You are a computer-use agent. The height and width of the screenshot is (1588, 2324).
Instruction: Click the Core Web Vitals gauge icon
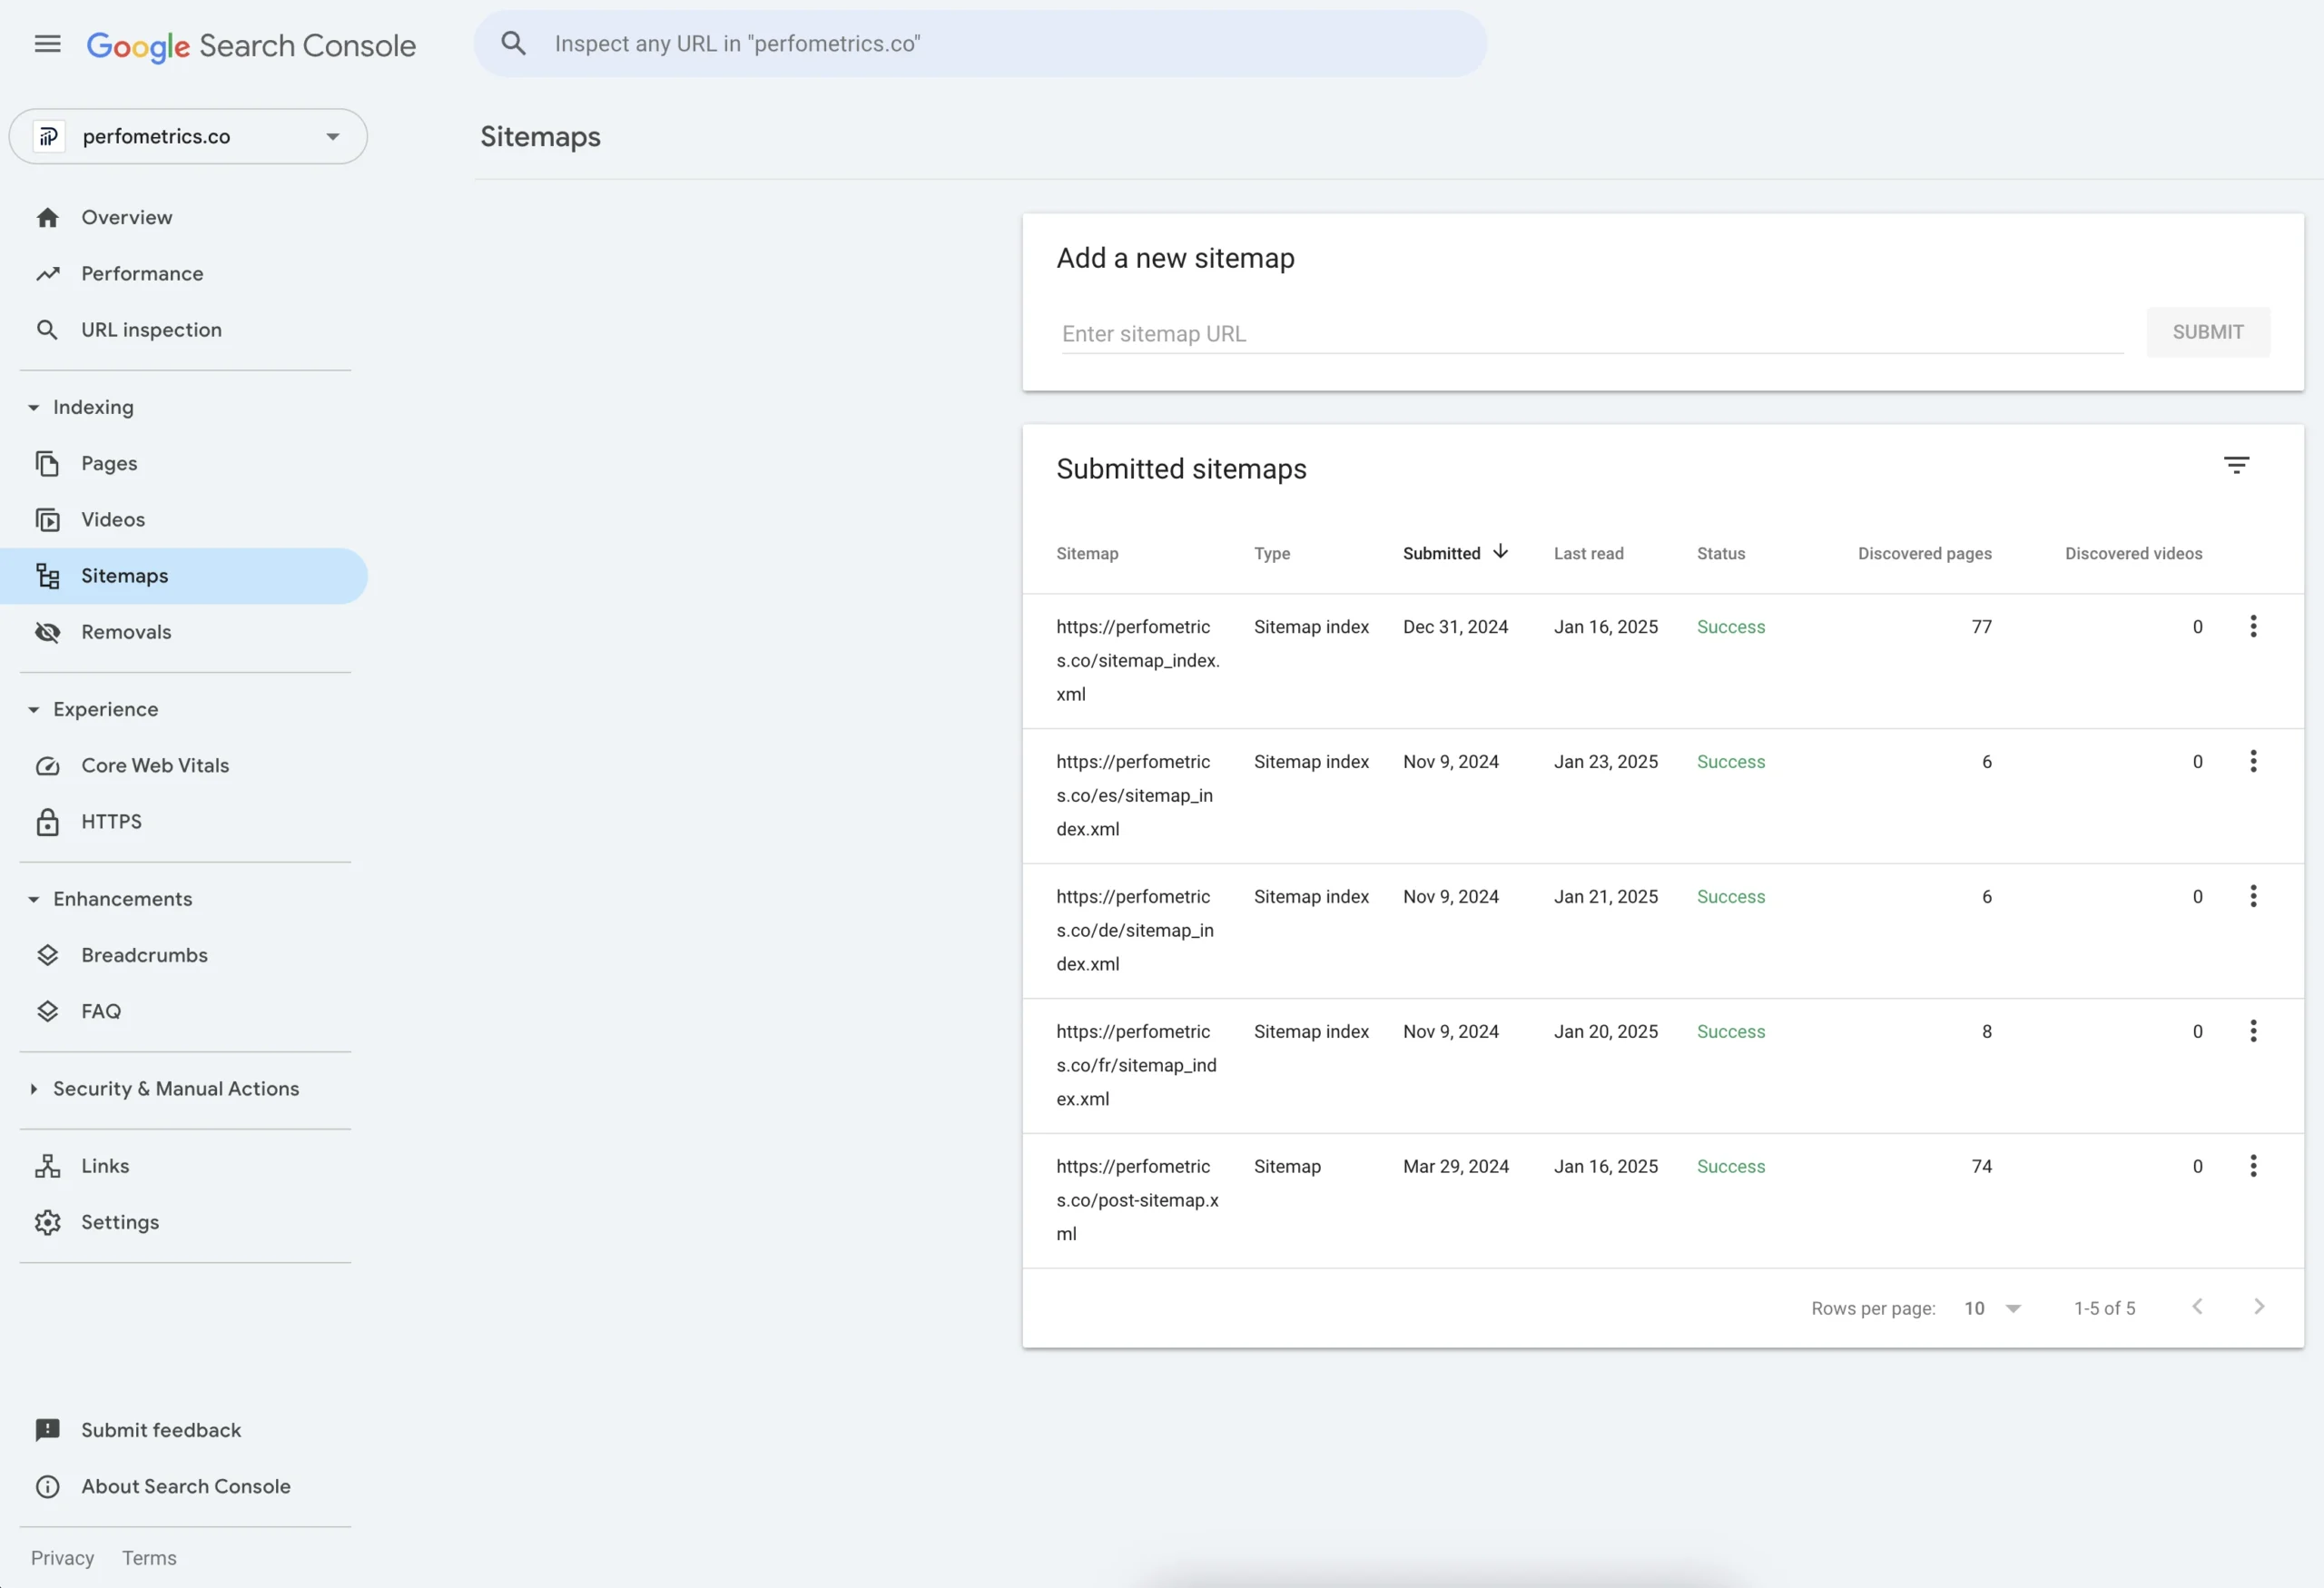(47, 765)
